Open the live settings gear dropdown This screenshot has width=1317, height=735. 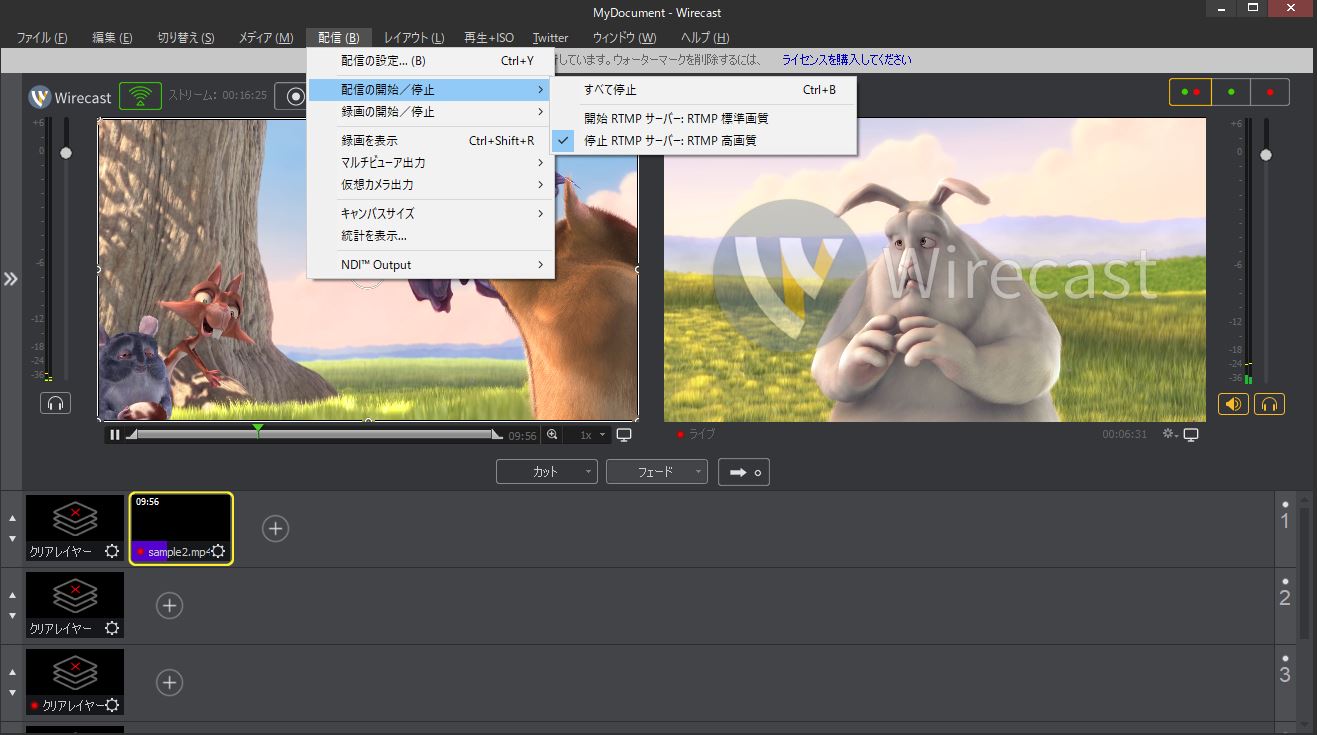(x=1169, y=435)
